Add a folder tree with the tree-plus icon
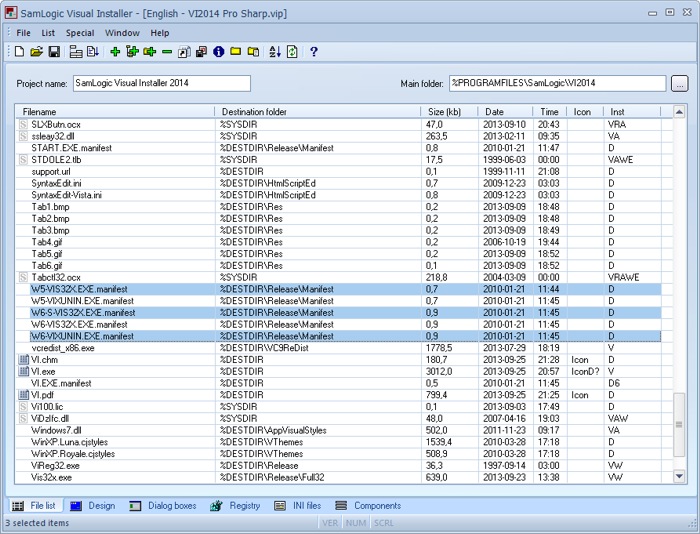The height and width of the screenshot is (534, 700). 132,52
